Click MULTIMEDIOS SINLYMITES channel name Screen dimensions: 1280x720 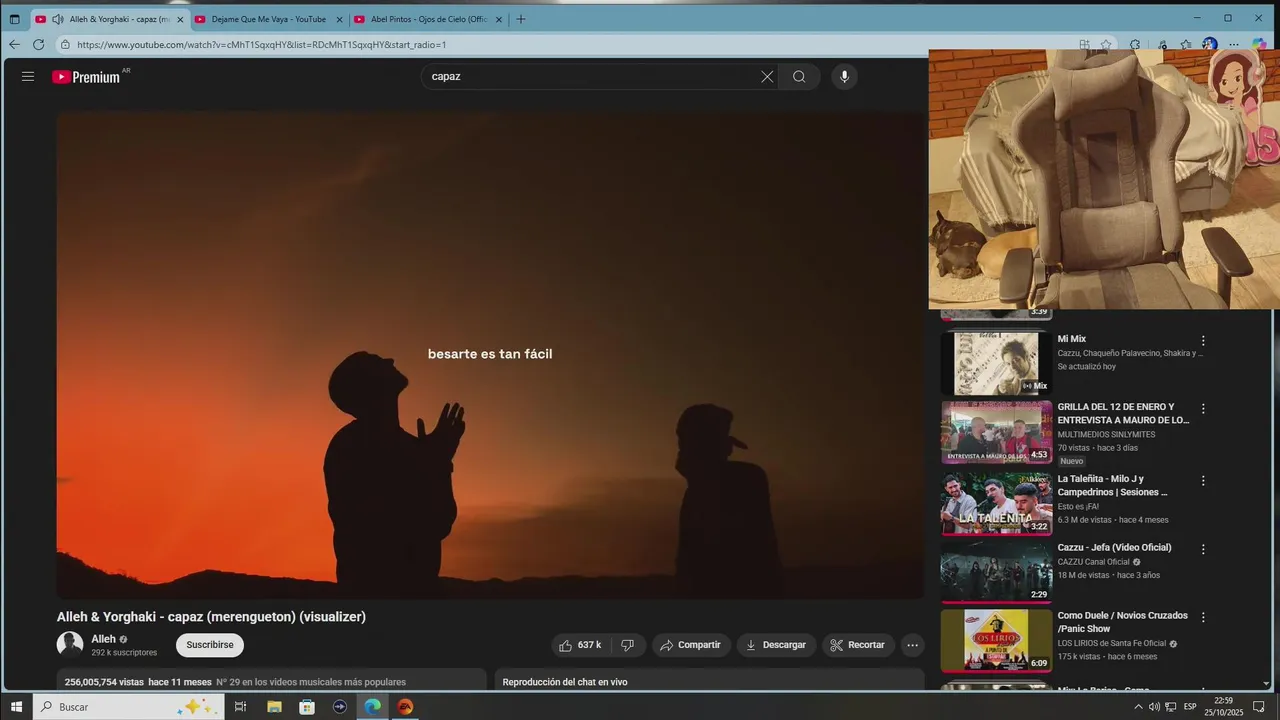coord(1106,434)
